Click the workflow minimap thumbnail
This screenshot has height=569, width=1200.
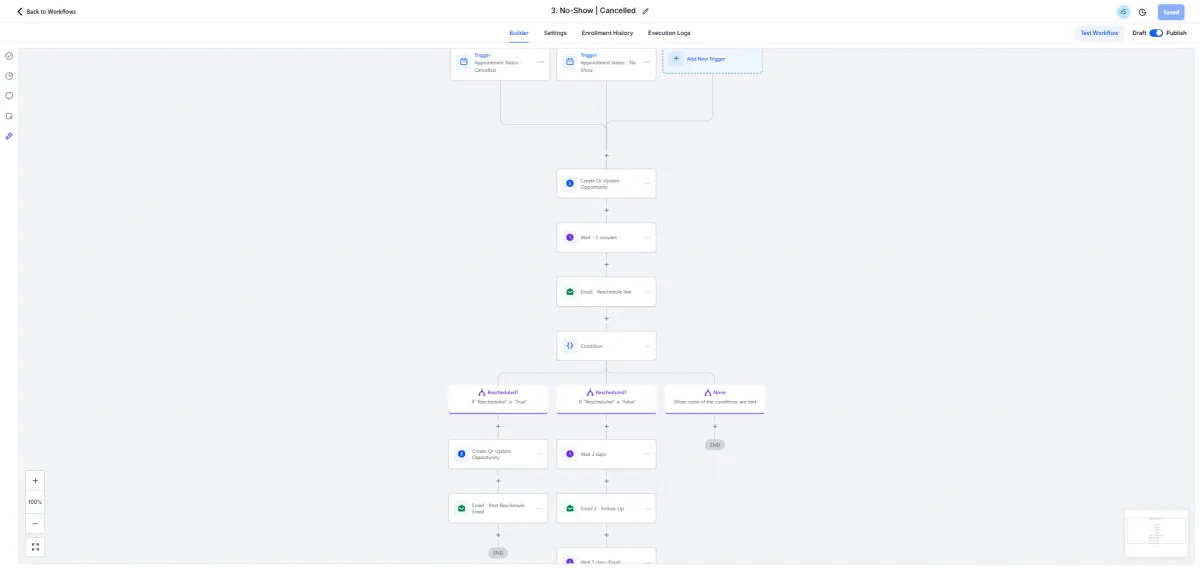(x=1155, y=535)
